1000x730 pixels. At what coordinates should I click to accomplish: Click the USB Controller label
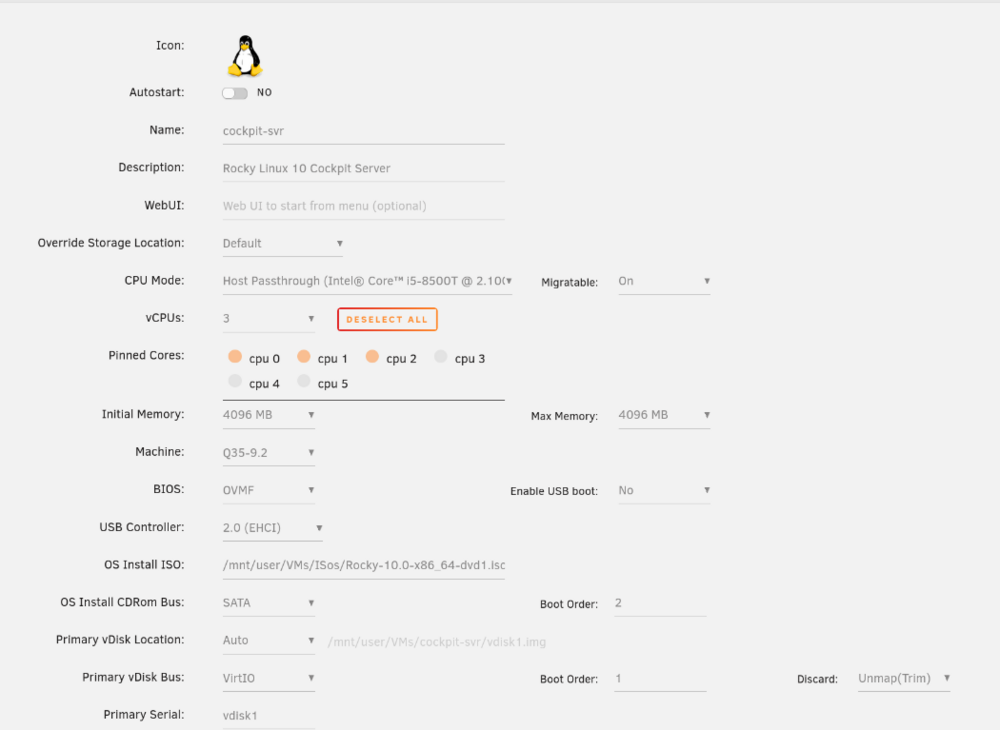[142, 527]
